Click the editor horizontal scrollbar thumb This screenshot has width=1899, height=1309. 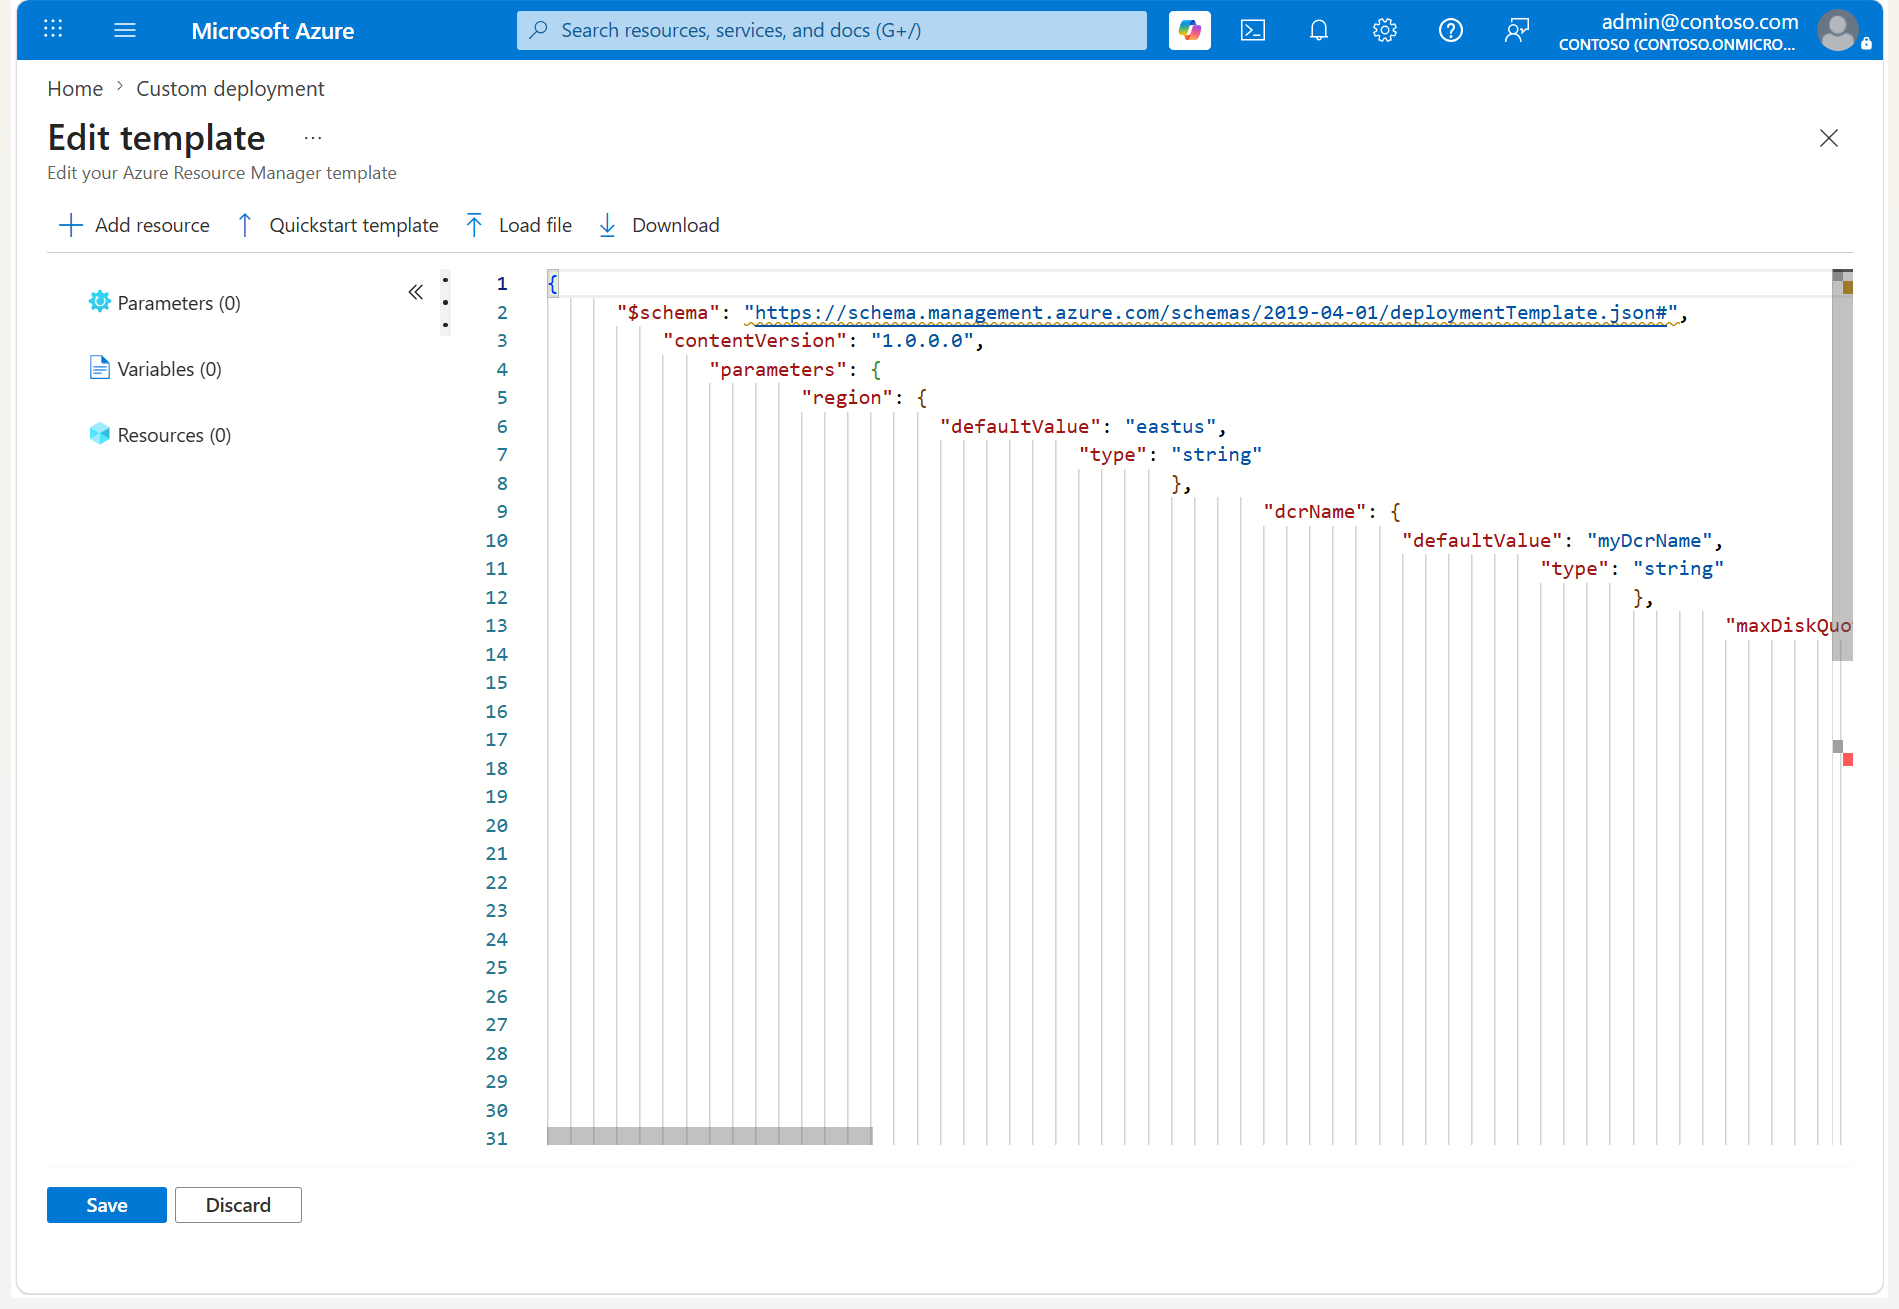(710, 1136)
